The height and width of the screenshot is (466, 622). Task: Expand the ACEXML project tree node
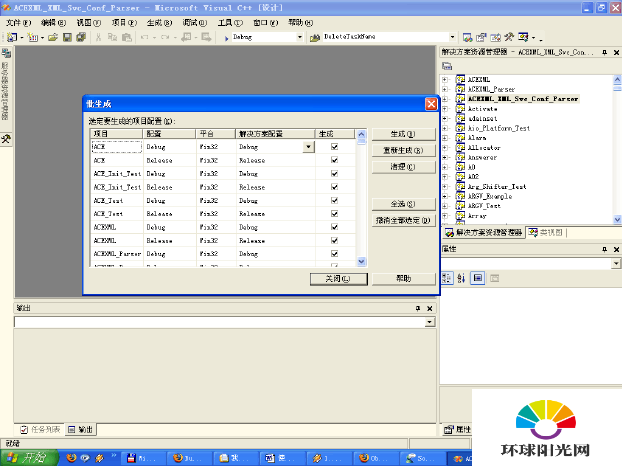pyautogui.click(x=445, y=79)
